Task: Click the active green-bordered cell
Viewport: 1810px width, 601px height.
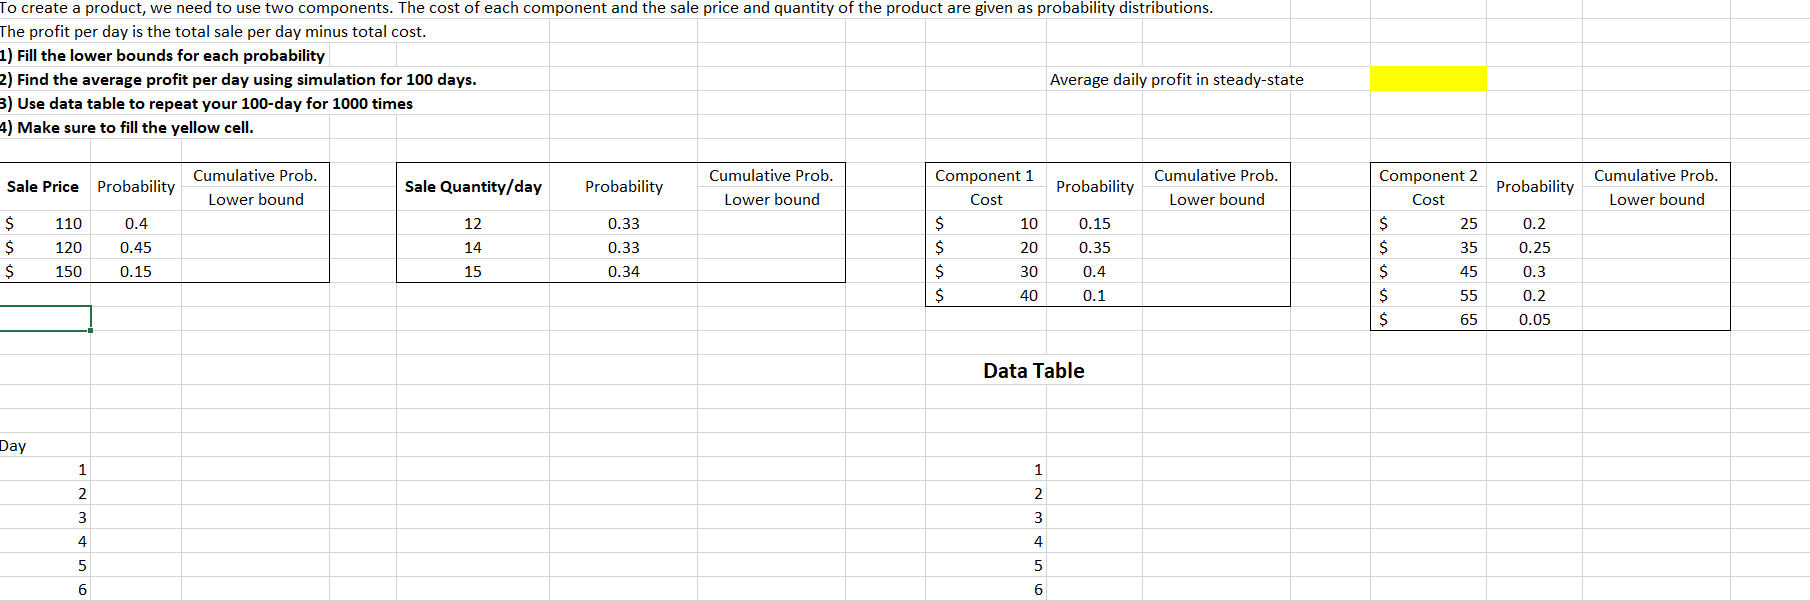Action: pos(45,318)
